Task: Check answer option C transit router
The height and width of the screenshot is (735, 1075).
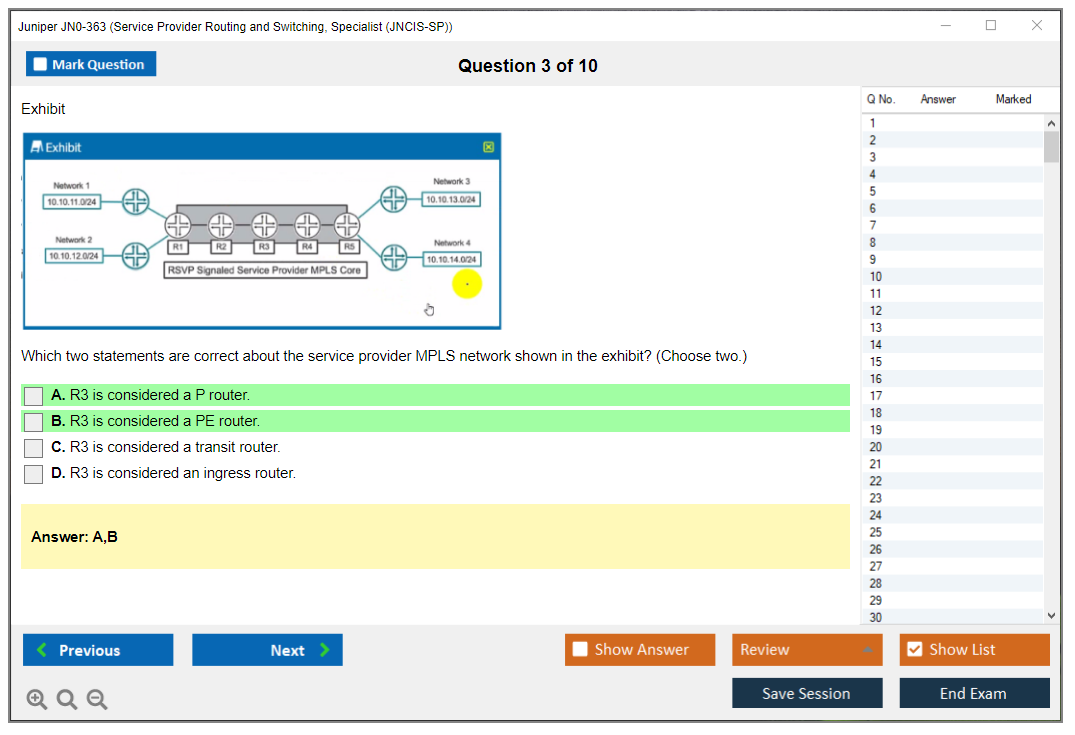Action: tap(34, 448)
